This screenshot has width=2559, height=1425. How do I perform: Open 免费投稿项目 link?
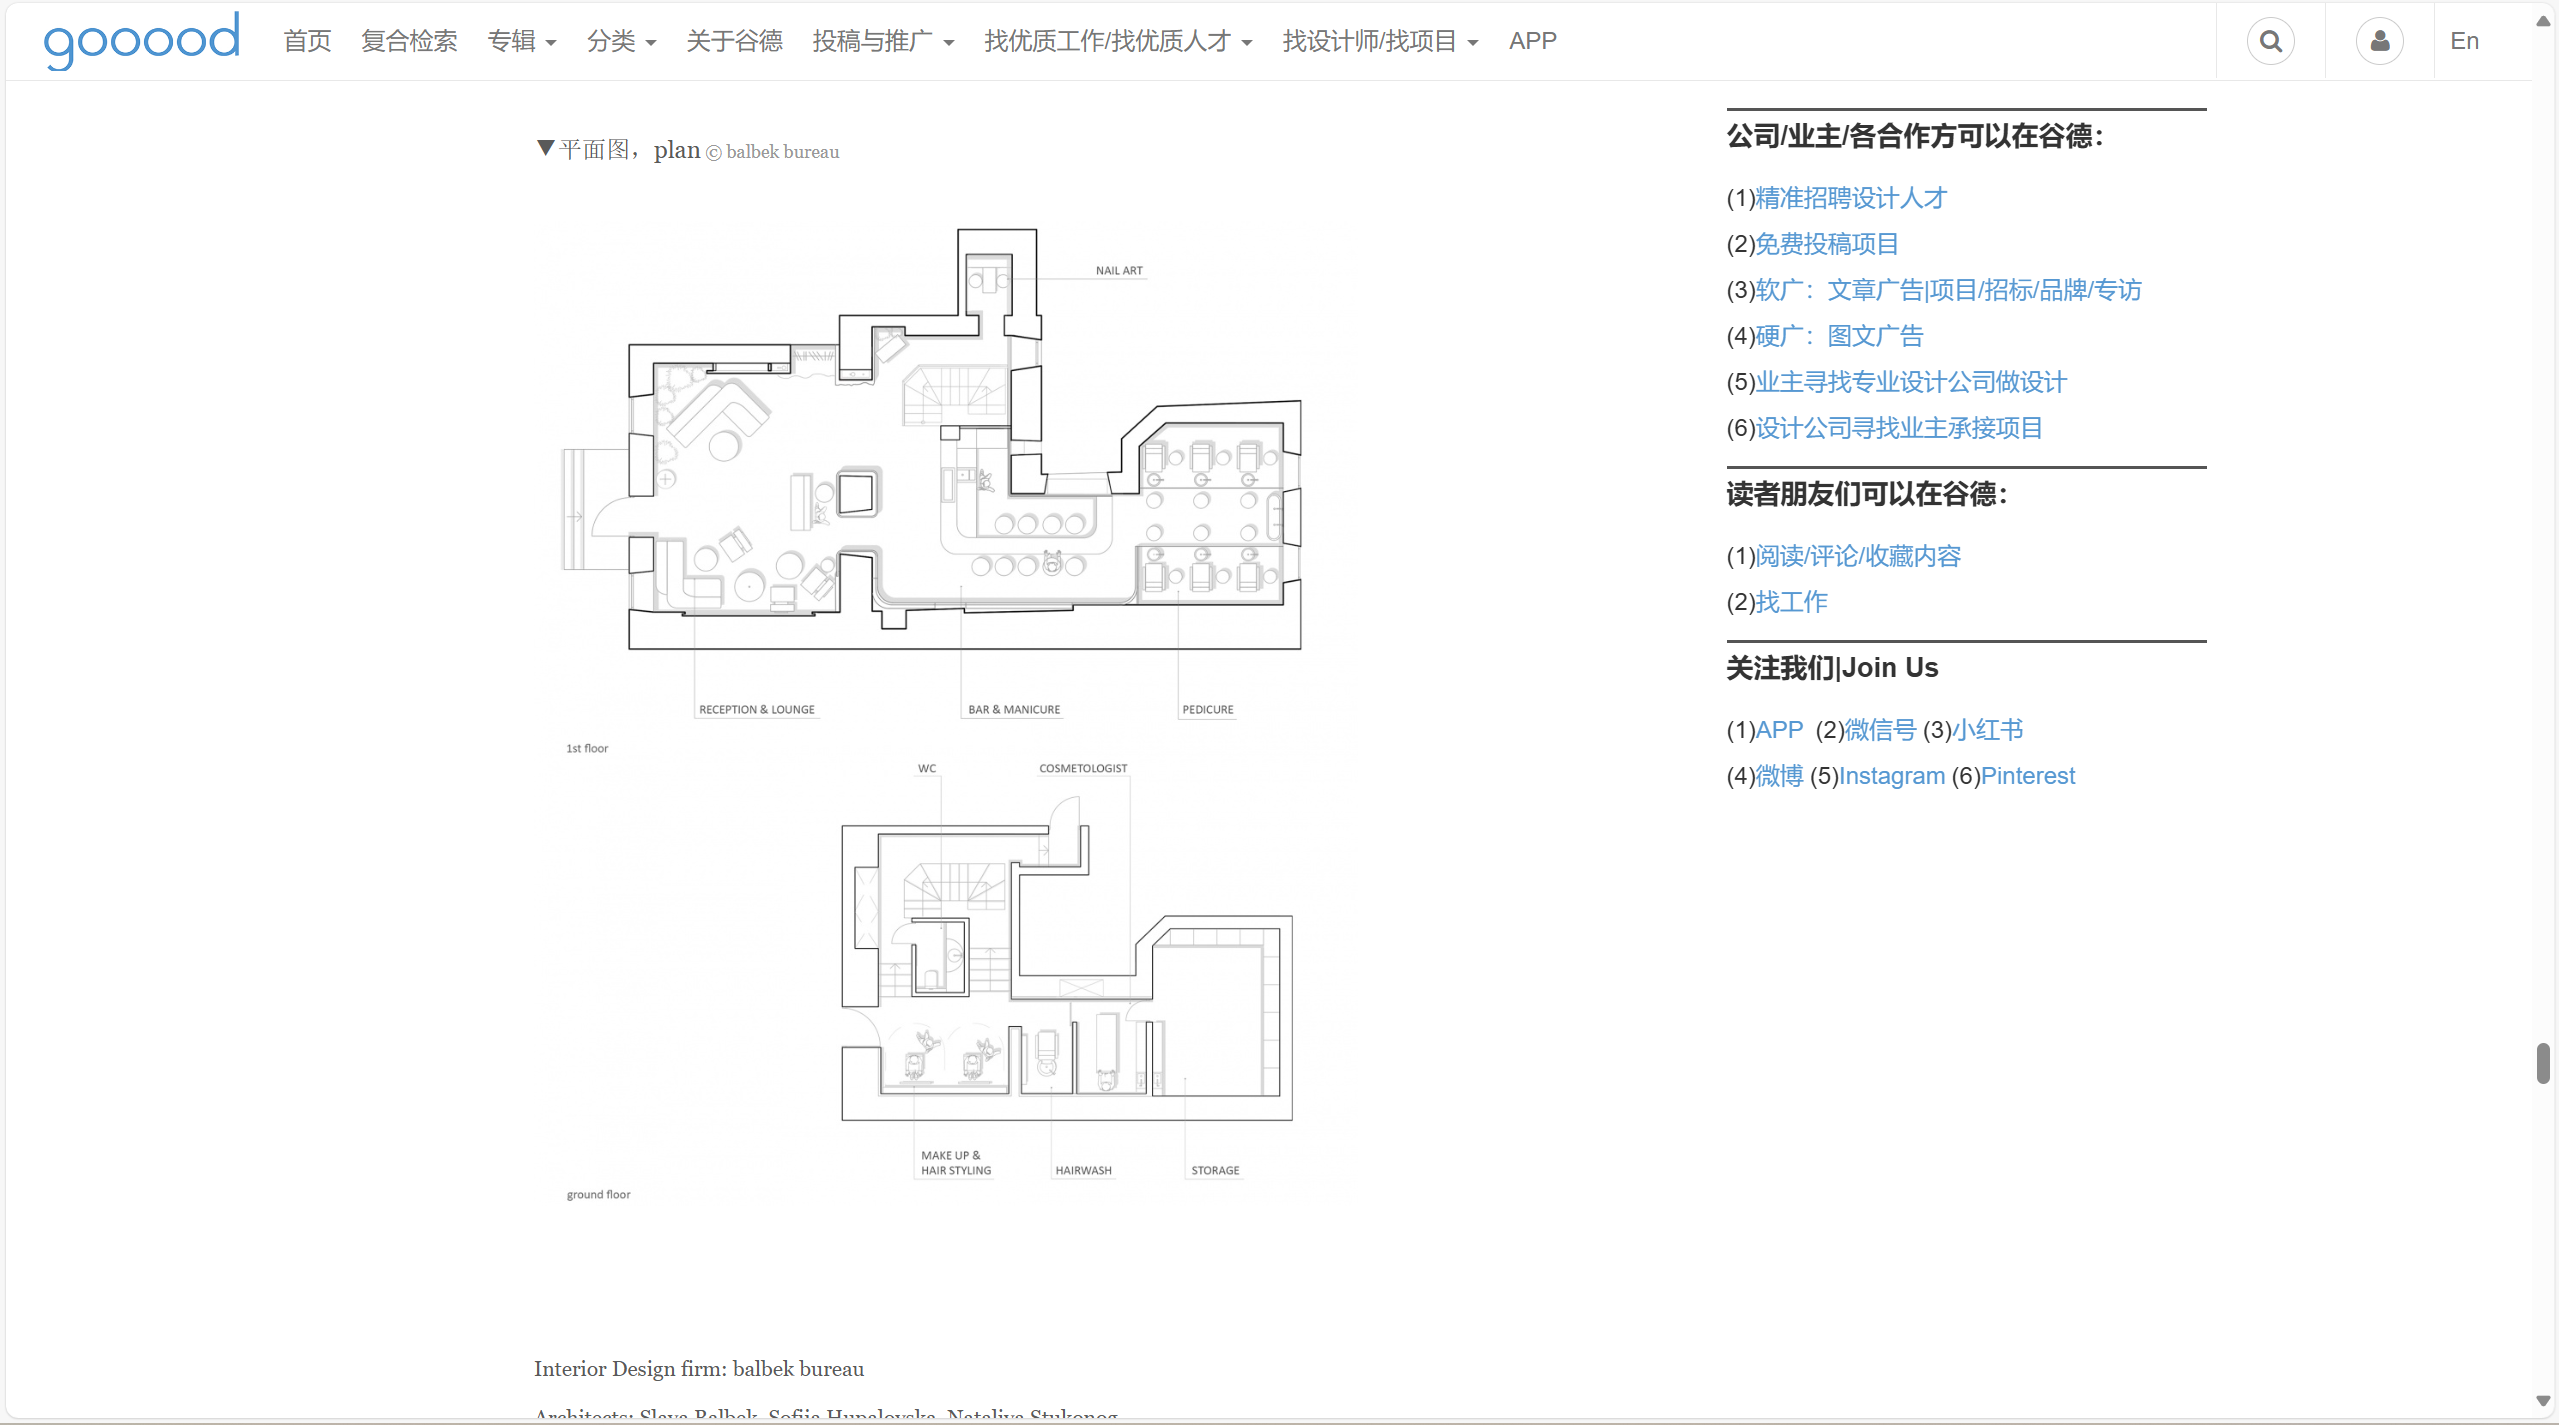(x=1827, y=244)
